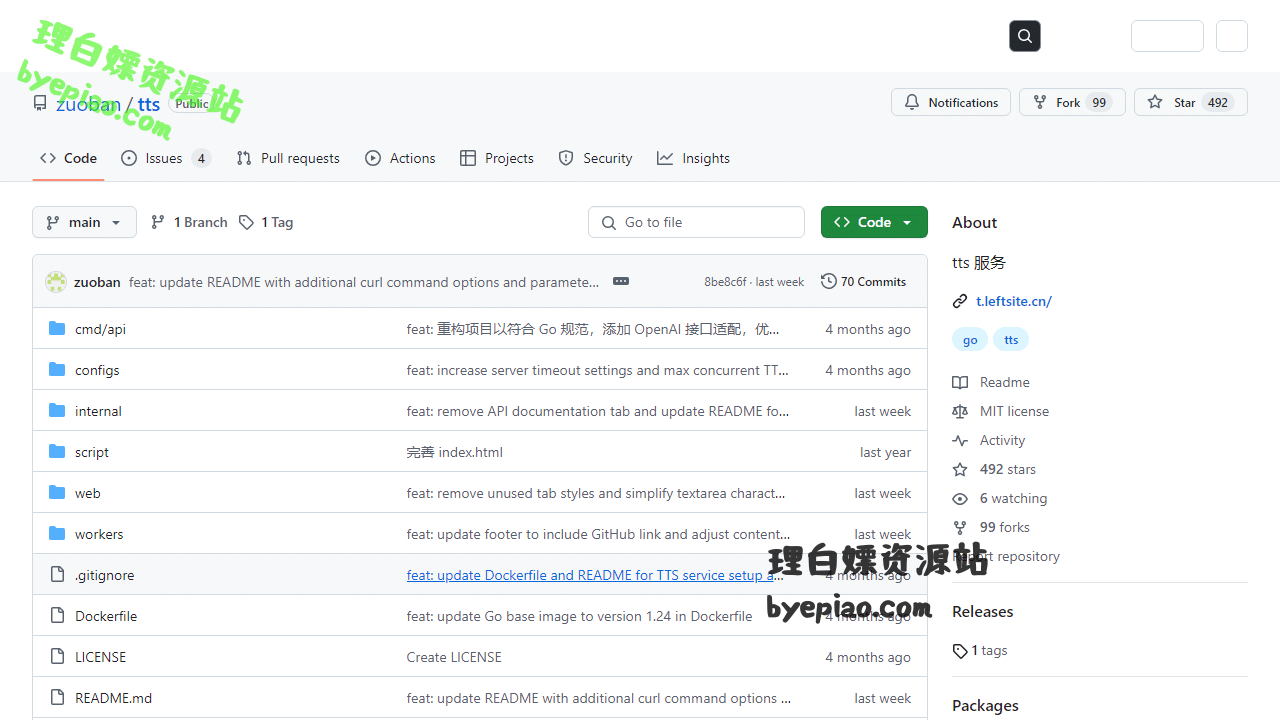1280x720 pixels.
Task: Open the workers folder
Action: tap(99, 534)
